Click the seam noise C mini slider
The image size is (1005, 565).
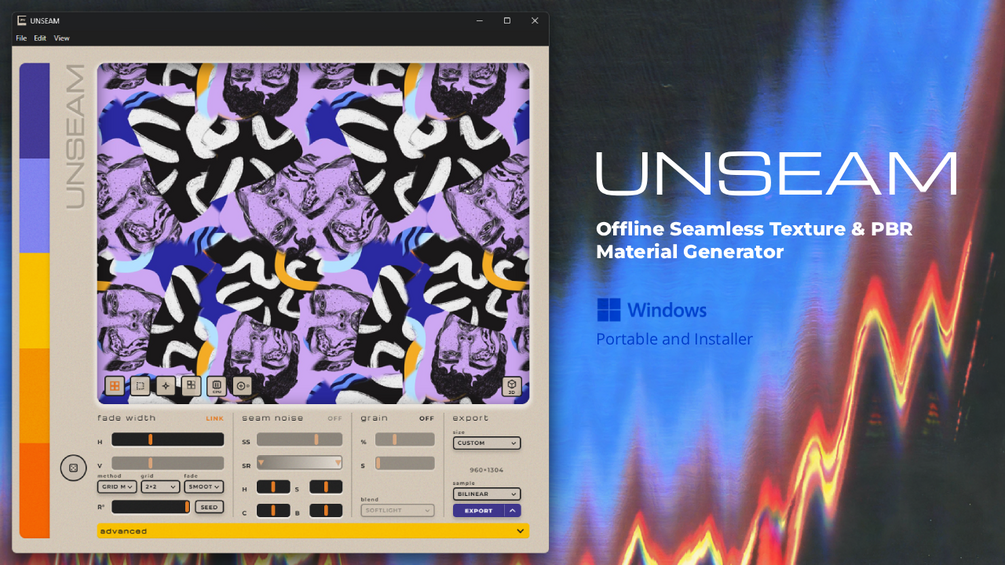[273, 511]
